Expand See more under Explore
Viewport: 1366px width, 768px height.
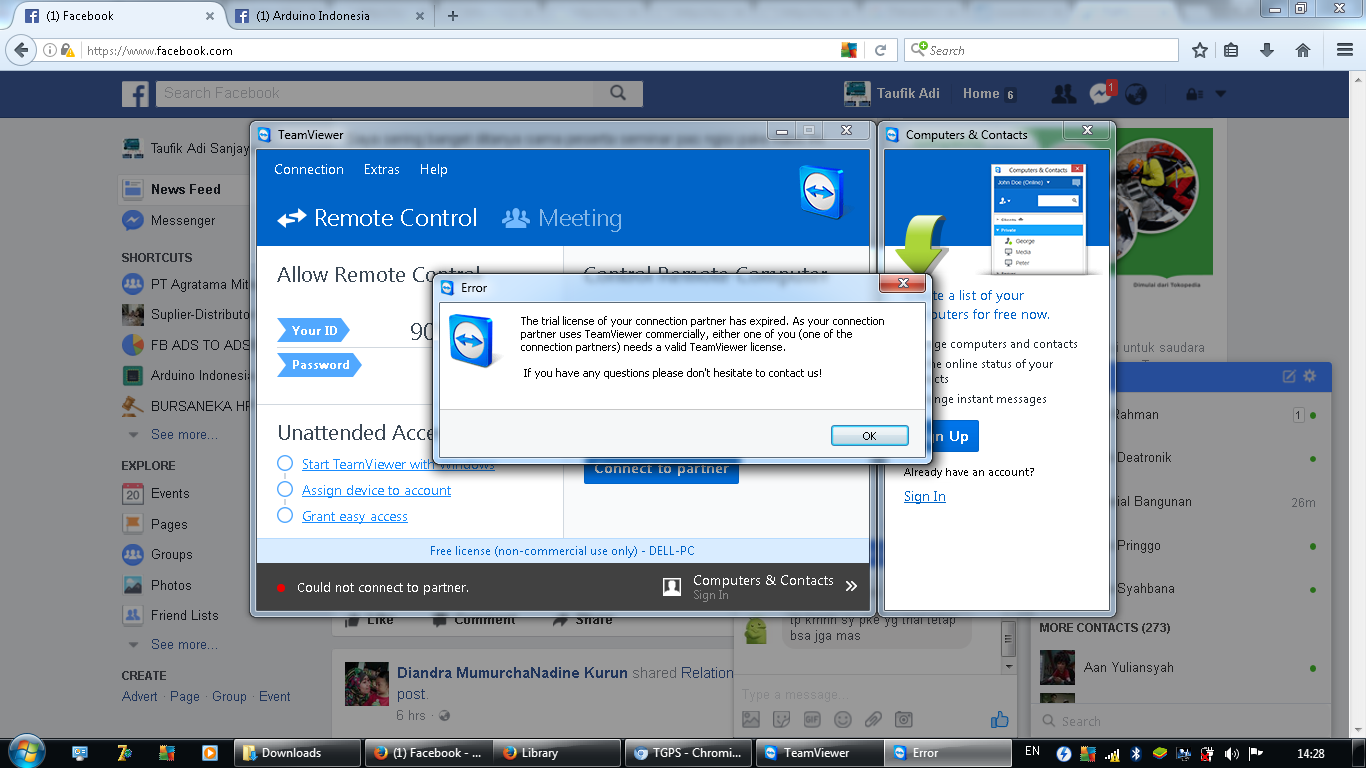point(183,645)
